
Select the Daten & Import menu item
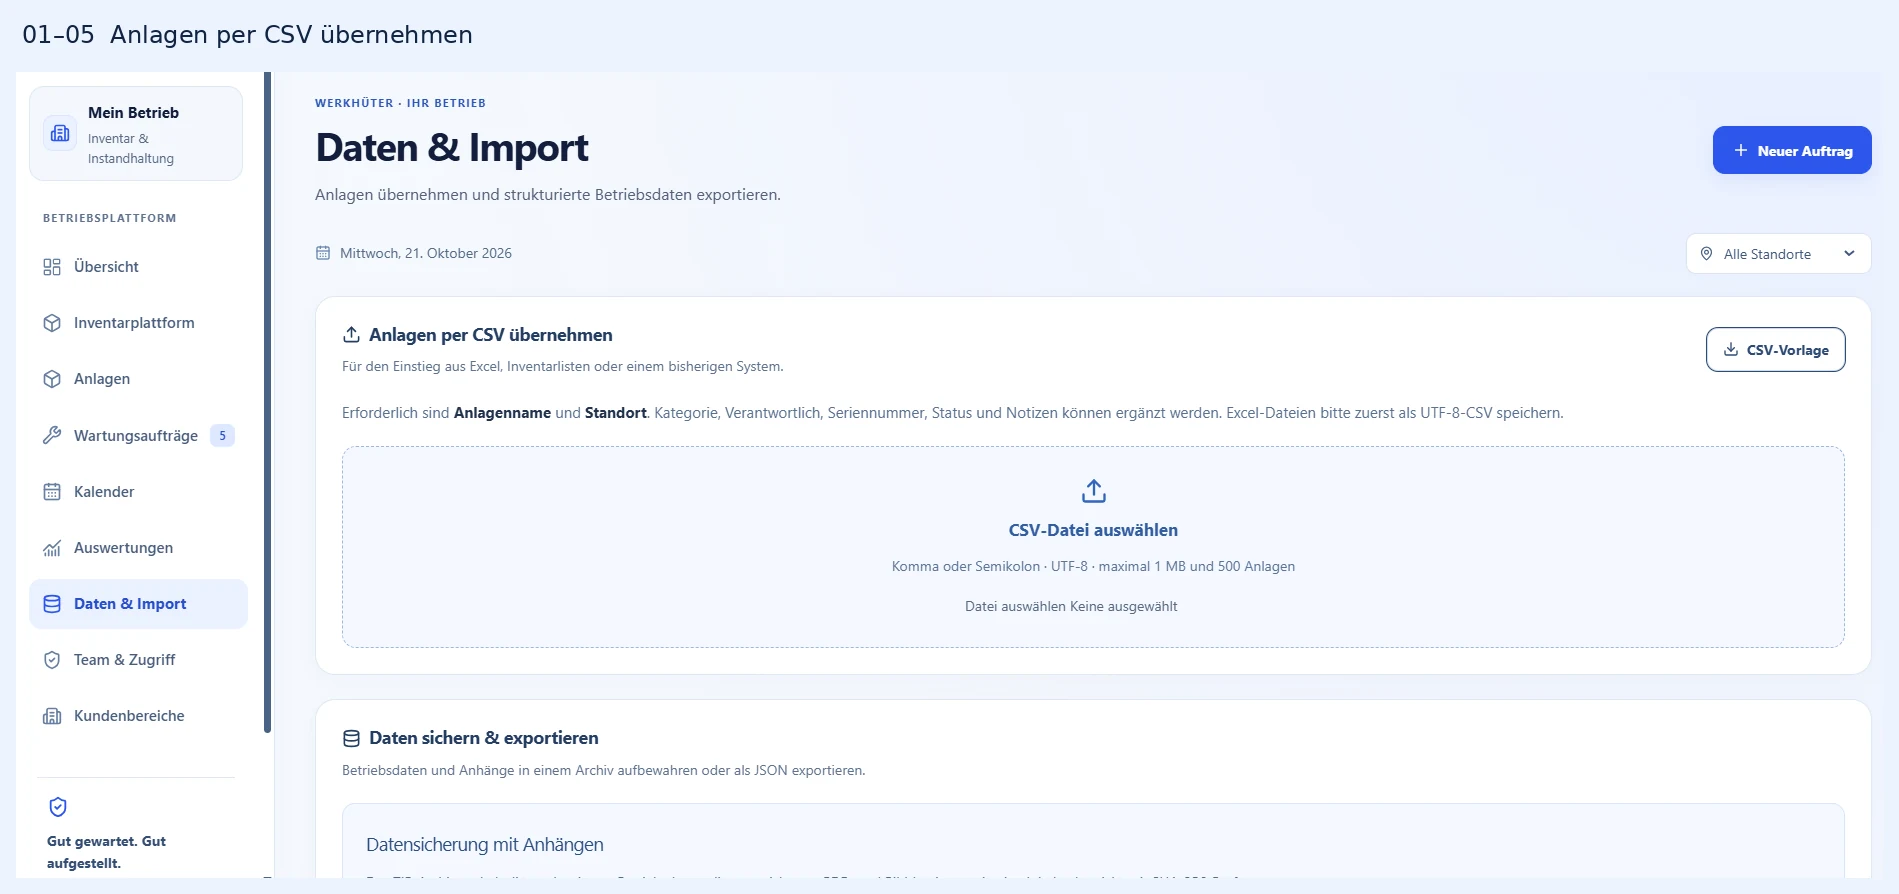(138, 604)
